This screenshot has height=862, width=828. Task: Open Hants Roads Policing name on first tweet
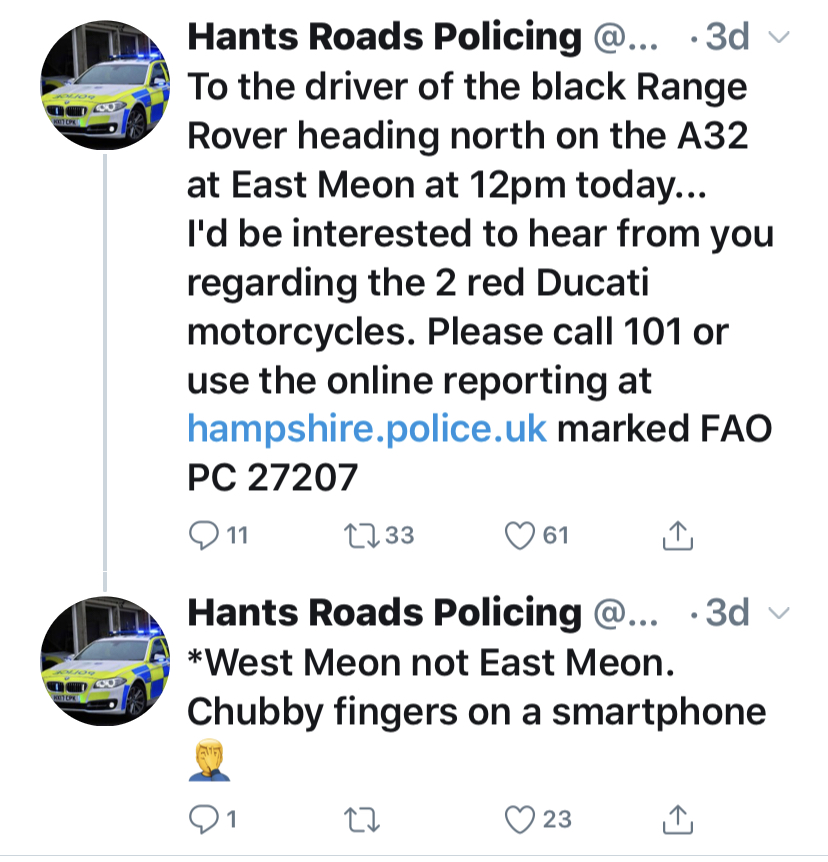[x=384, y=37]
